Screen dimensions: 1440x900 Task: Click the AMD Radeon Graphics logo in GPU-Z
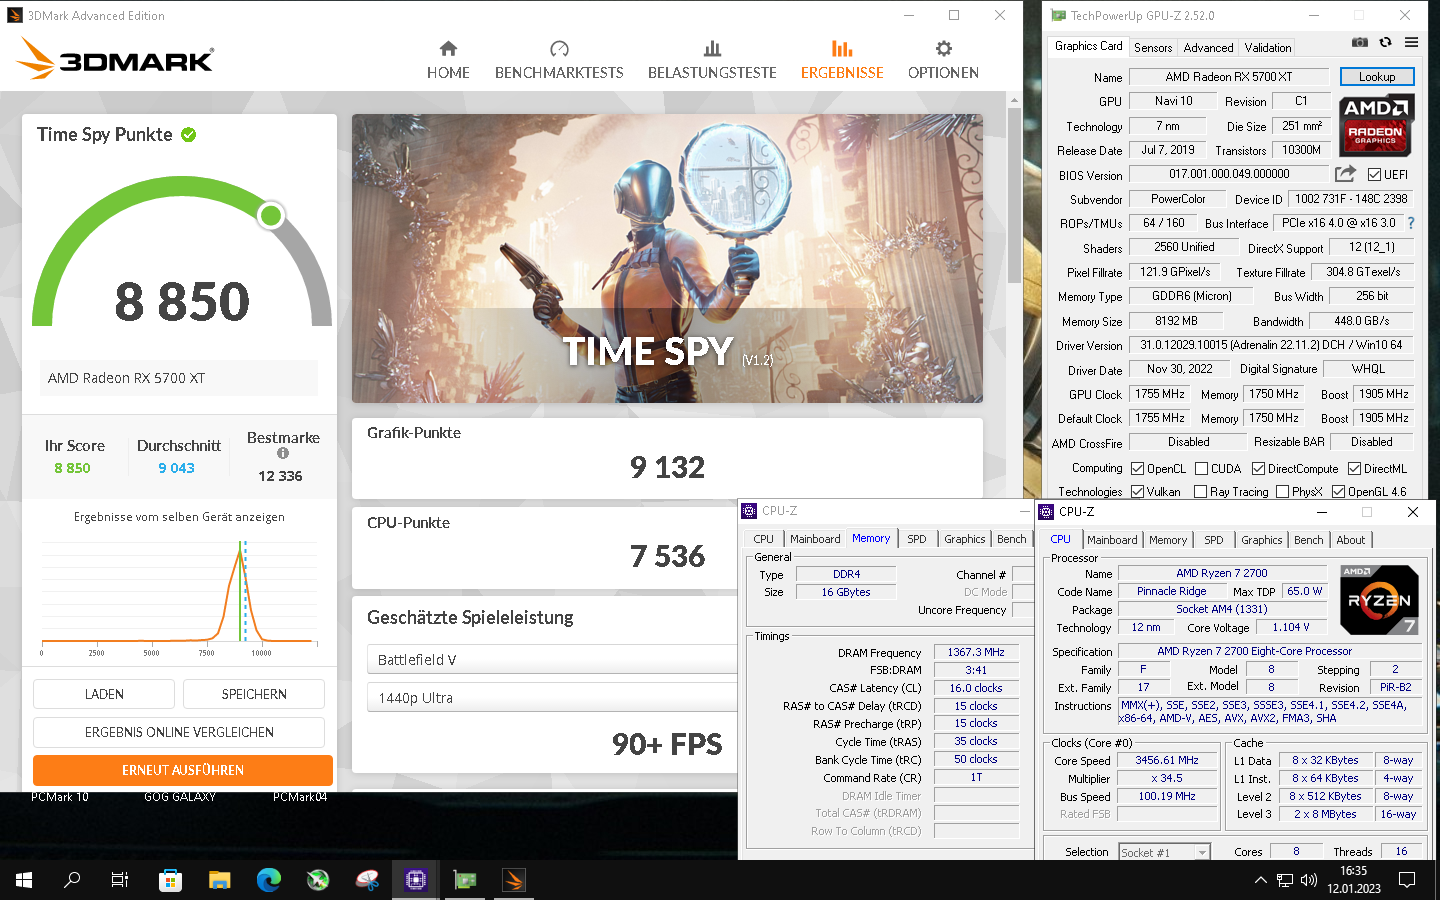[1376, 125]
